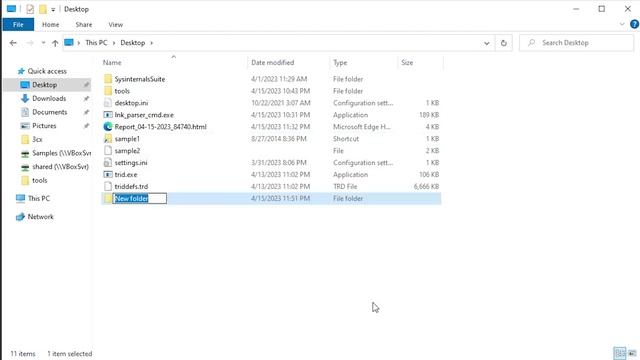
Task: Click the pin icon beside Documents
Action: click(86, 112)
